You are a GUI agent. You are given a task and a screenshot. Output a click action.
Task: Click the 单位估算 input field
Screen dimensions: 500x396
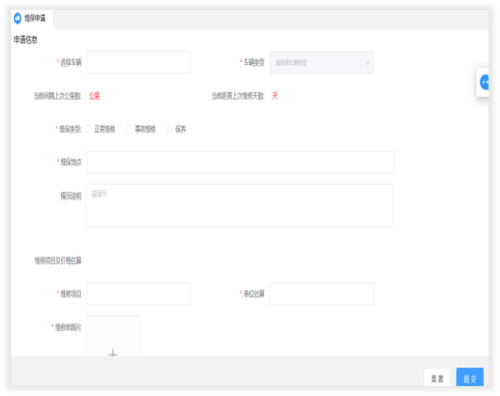(x=322, y=294)
